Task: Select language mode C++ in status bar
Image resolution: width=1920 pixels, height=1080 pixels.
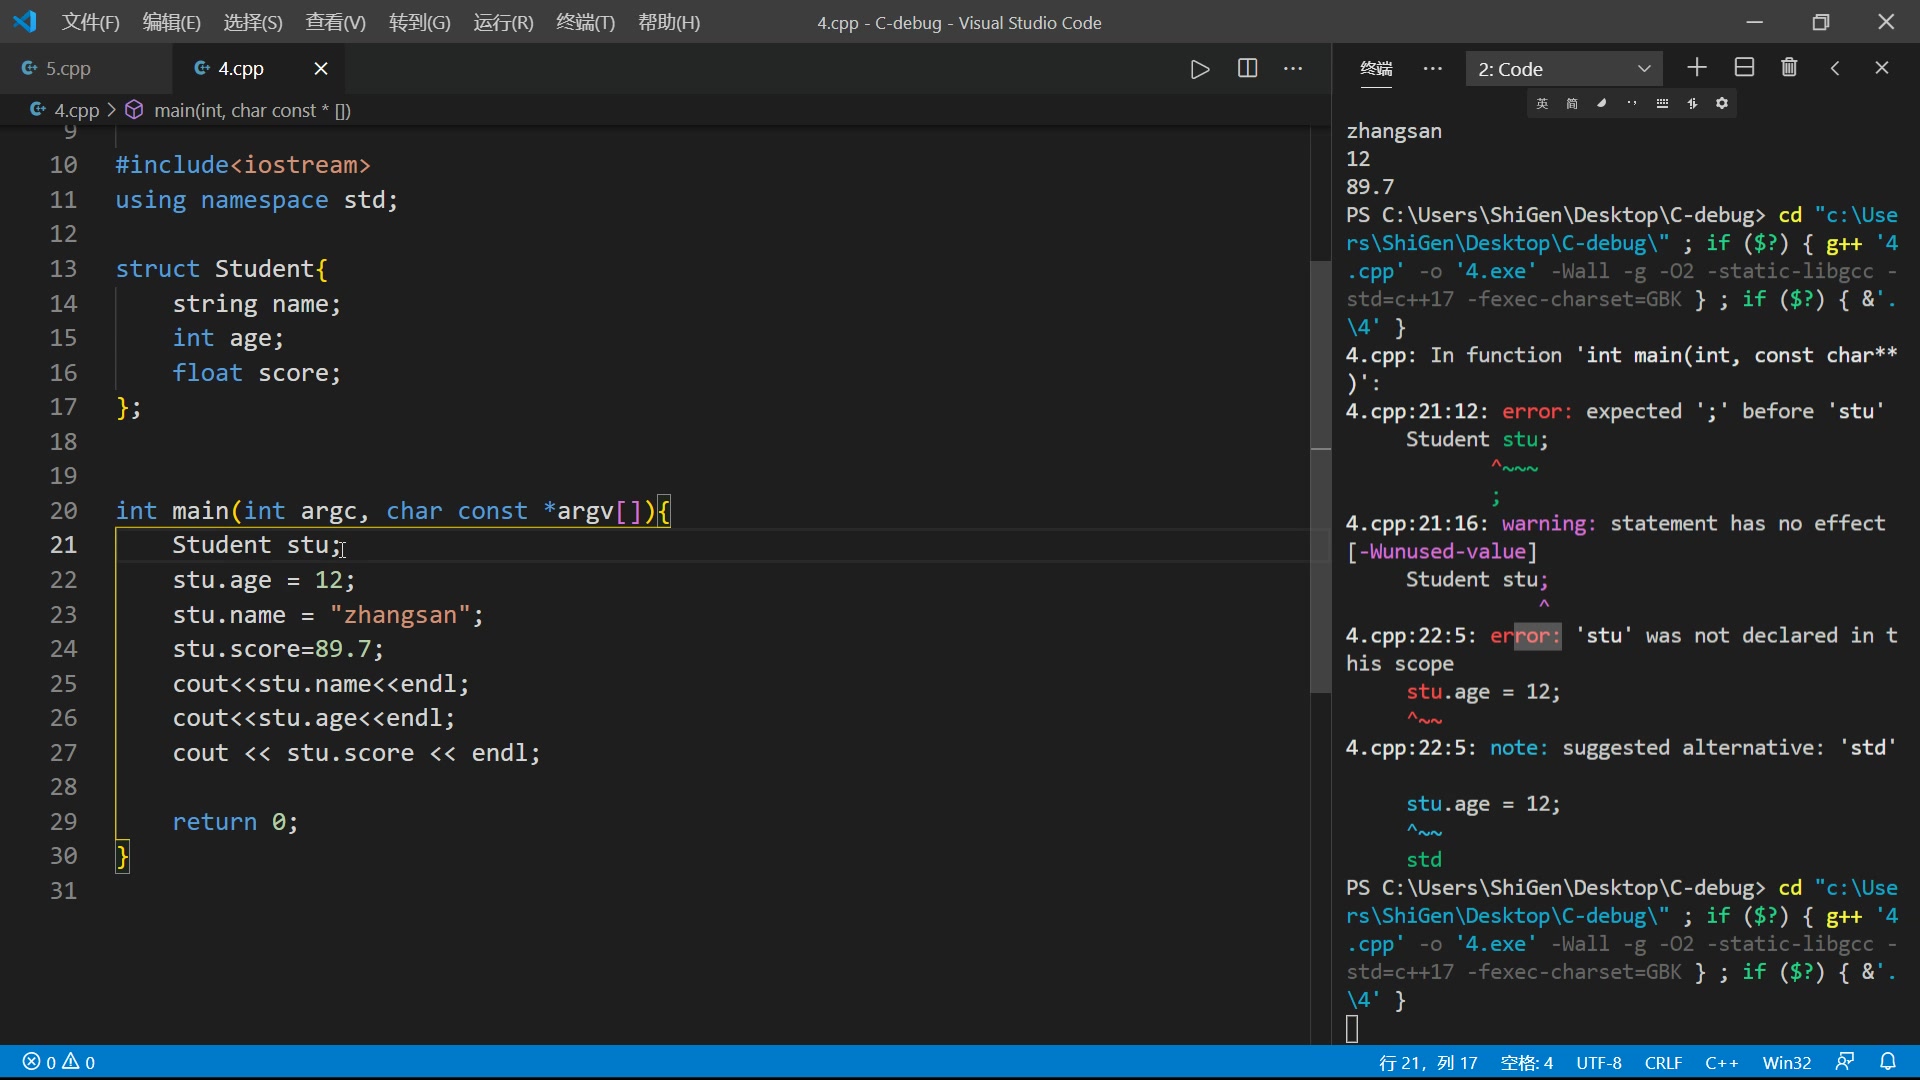Action: pos(1721,1062)
